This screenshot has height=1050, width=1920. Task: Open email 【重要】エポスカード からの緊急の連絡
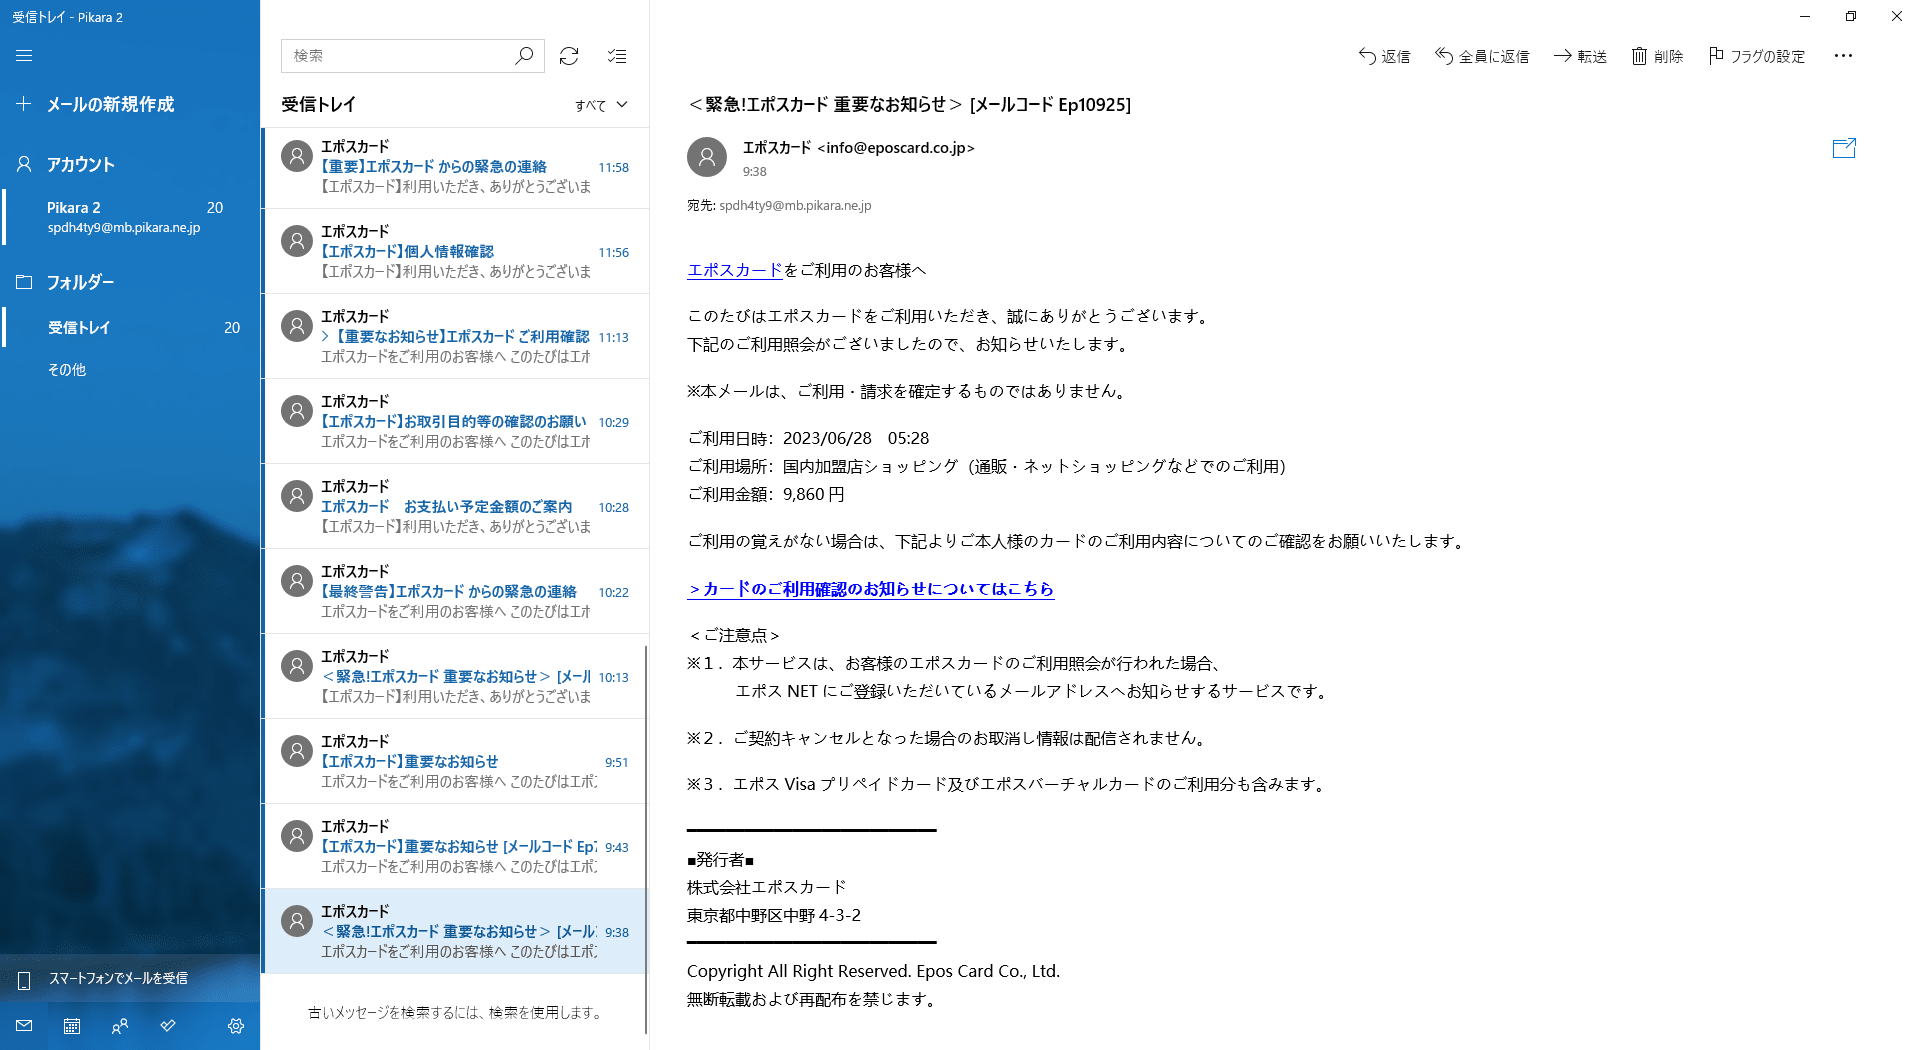click(456, 166)
